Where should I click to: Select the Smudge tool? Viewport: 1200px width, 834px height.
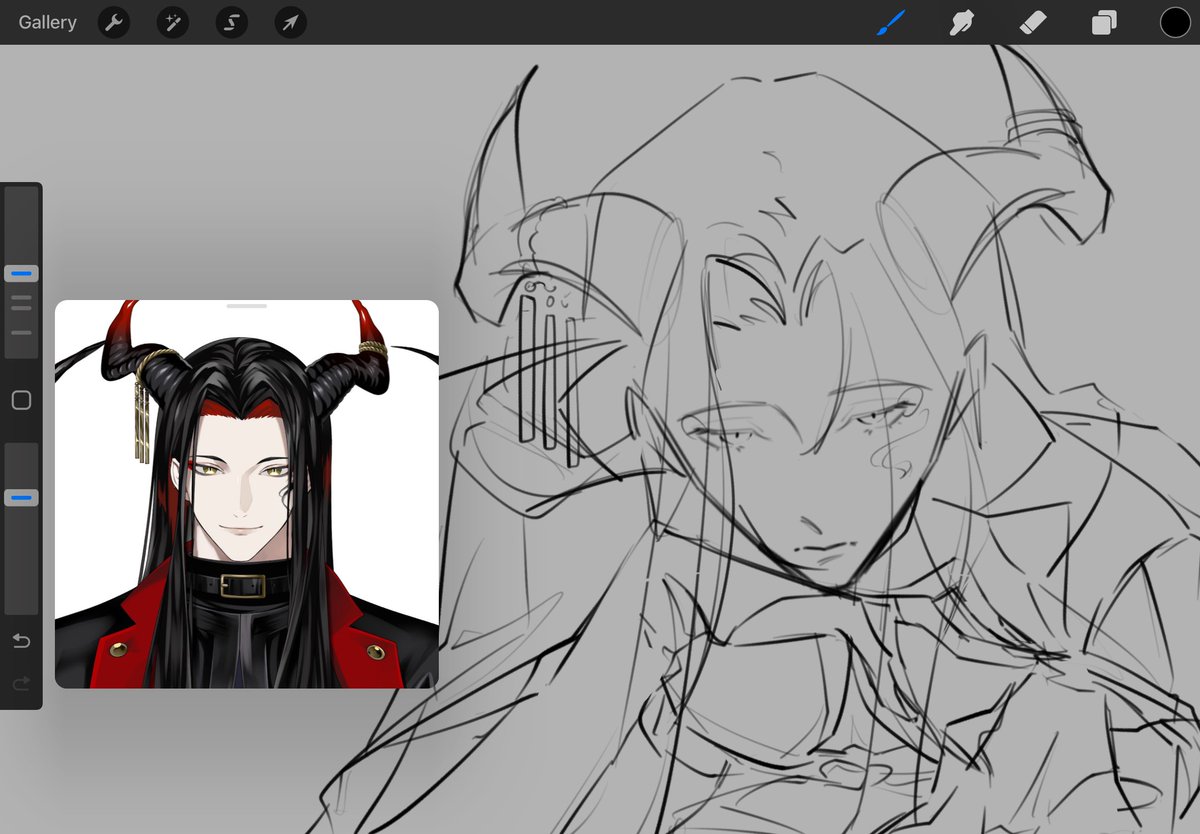pyautogui.click(x=961, y=22)
